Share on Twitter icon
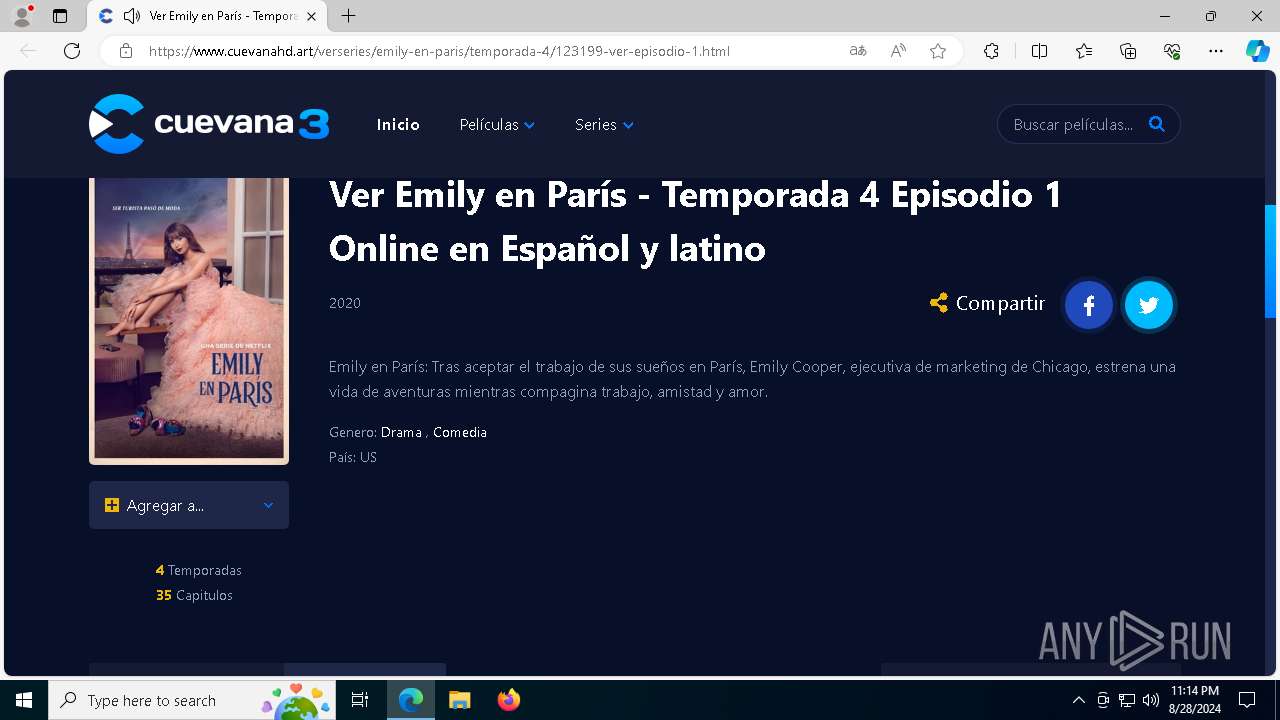The width and height of the screenshot is (1280, 720). pyautogui.click(x=1149, y=305)
